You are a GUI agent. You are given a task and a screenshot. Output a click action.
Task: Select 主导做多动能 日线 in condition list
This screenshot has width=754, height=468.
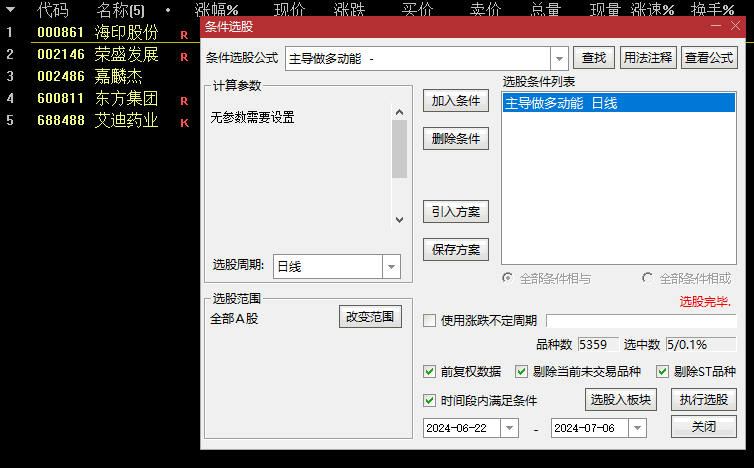pyautogui.click(x=619, y=103)
